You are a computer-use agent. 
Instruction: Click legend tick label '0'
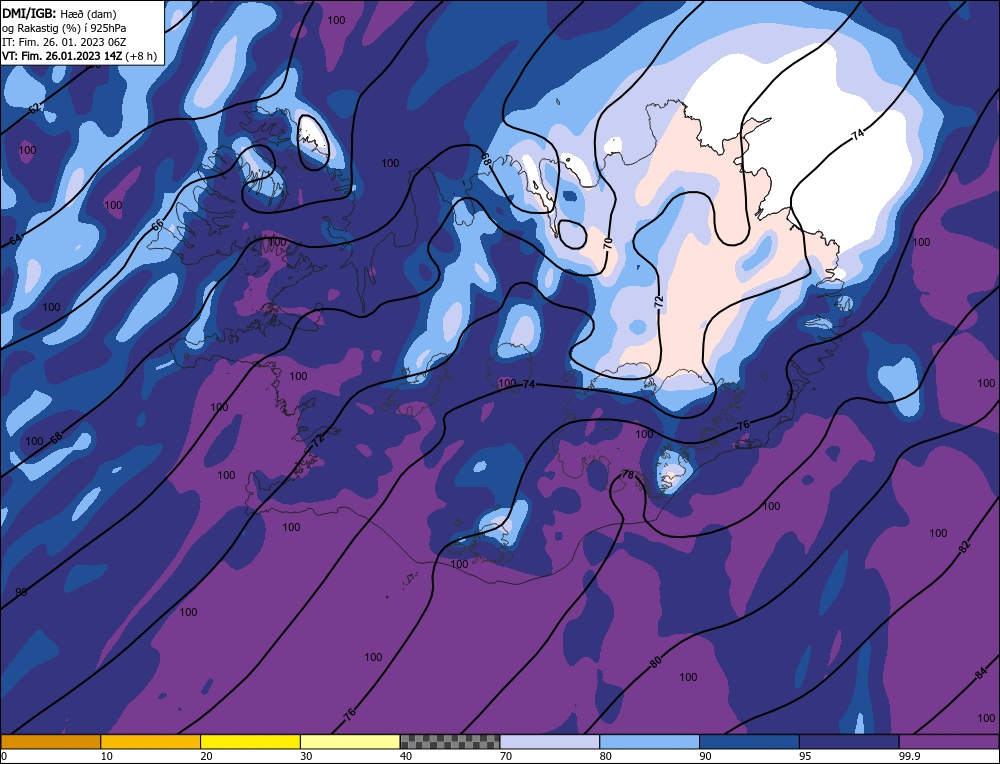(4, 756)
